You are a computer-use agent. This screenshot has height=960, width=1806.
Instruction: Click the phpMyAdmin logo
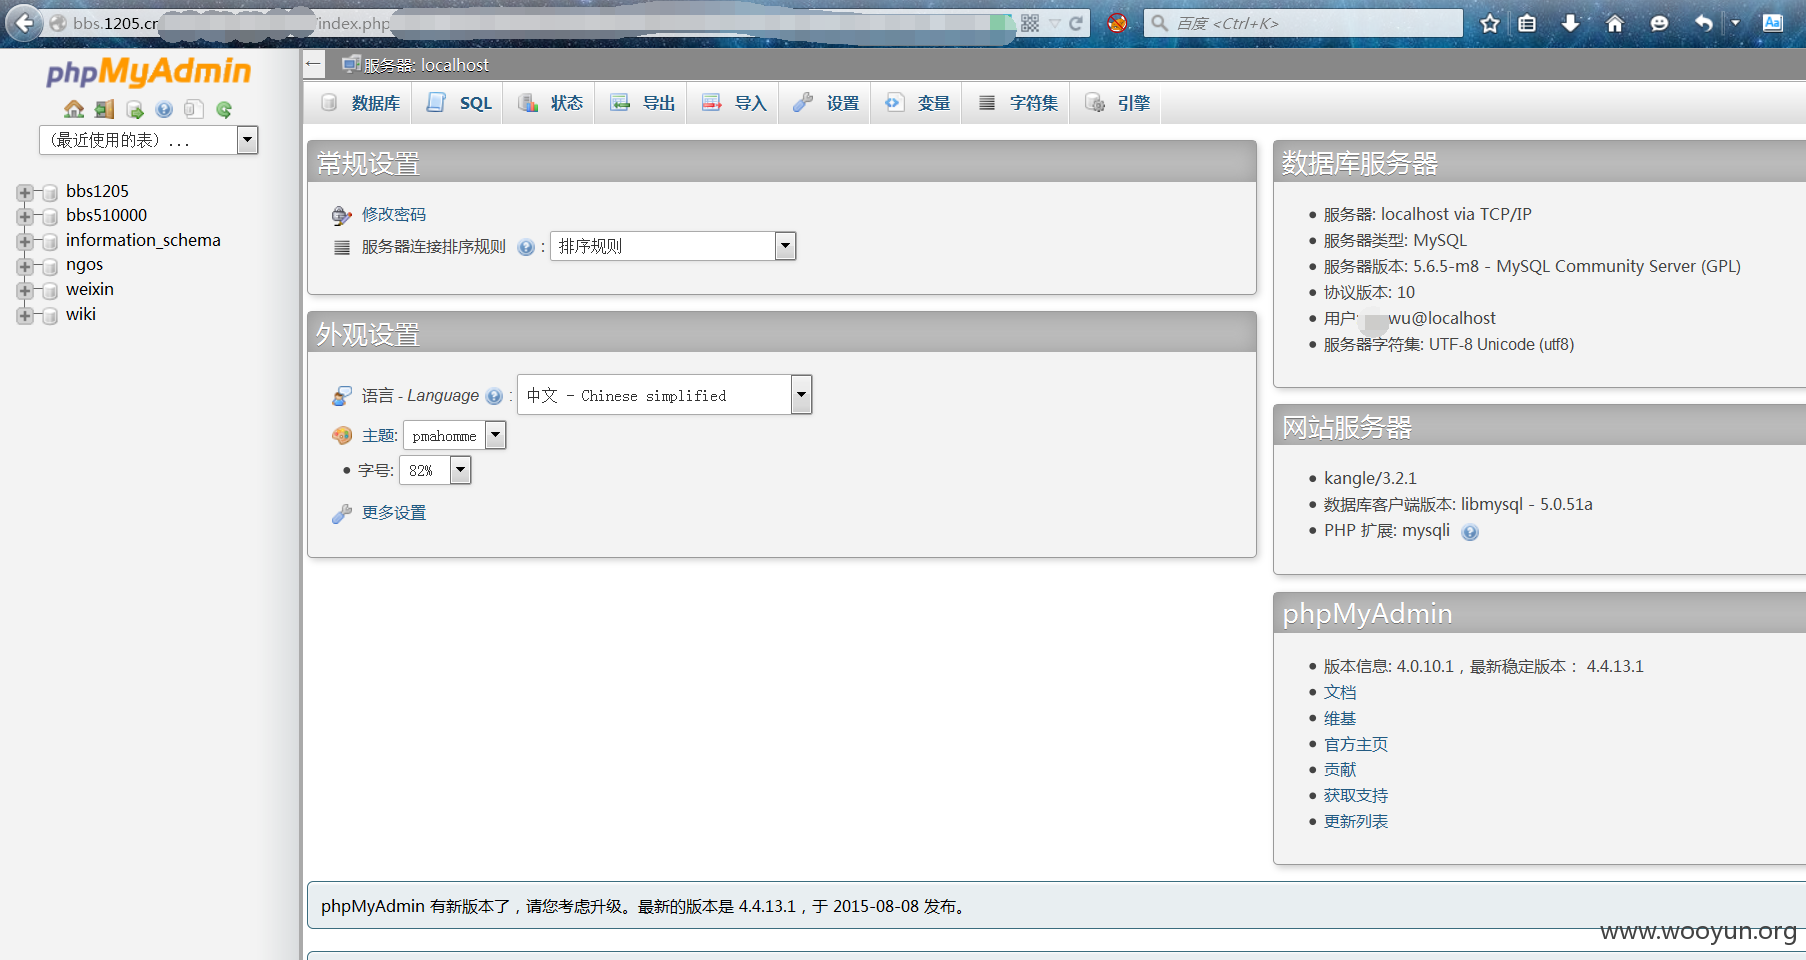(149, 71)
